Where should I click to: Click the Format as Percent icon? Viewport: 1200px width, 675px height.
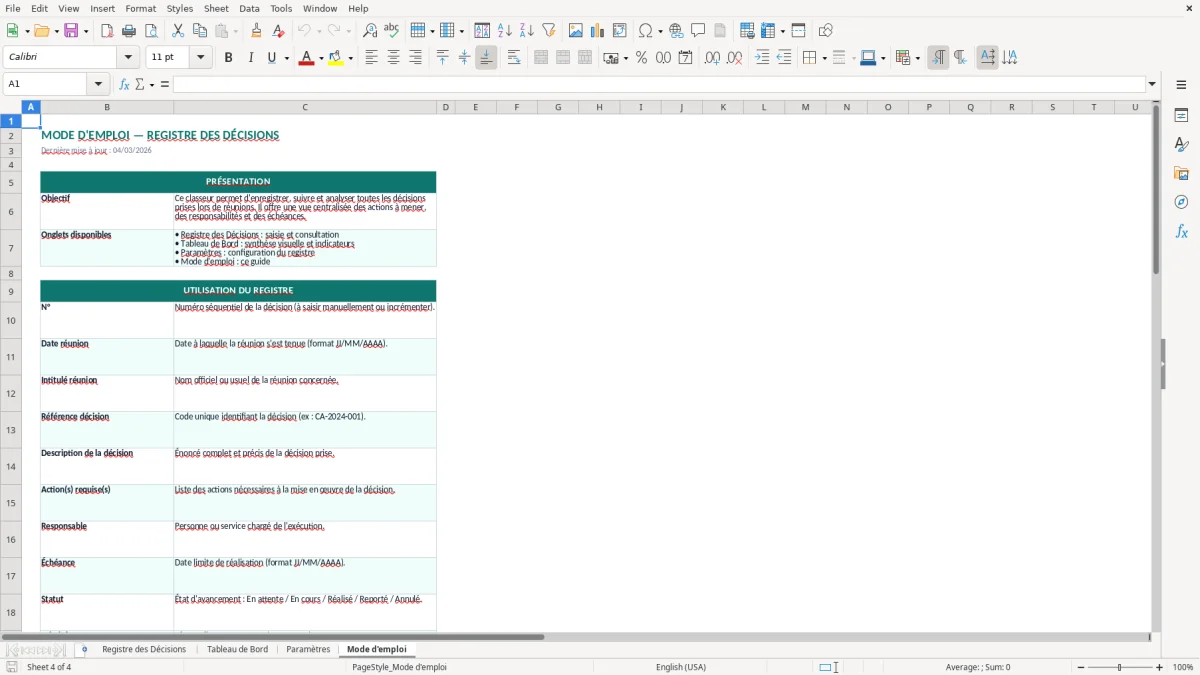(x=642, y=58)
